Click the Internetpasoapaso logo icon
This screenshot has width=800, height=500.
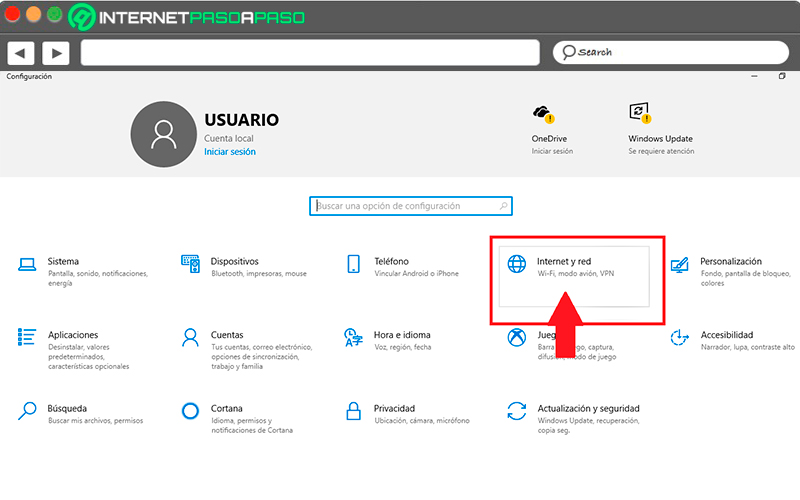pyautogui.click(x=82, y=17)
